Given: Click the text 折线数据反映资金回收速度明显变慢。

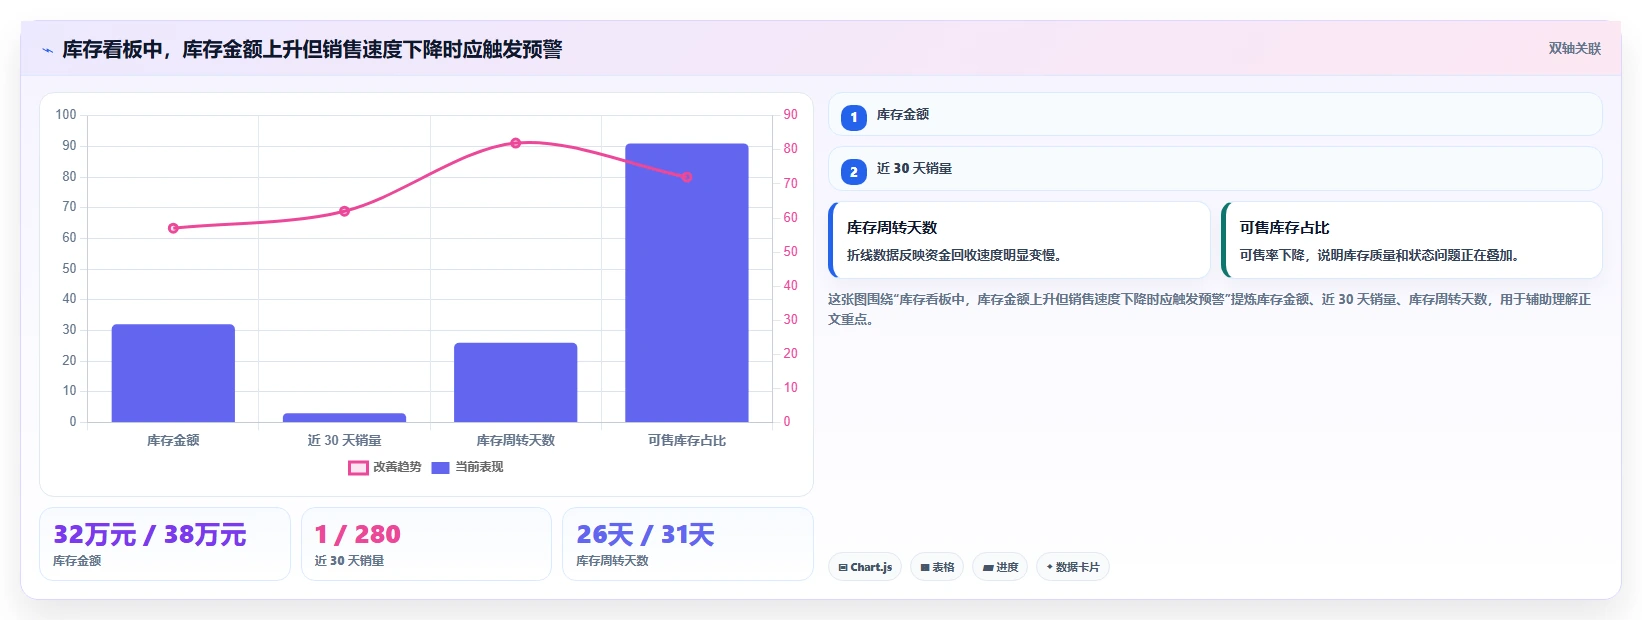Looking at the screenshot, I should (954, 255).
